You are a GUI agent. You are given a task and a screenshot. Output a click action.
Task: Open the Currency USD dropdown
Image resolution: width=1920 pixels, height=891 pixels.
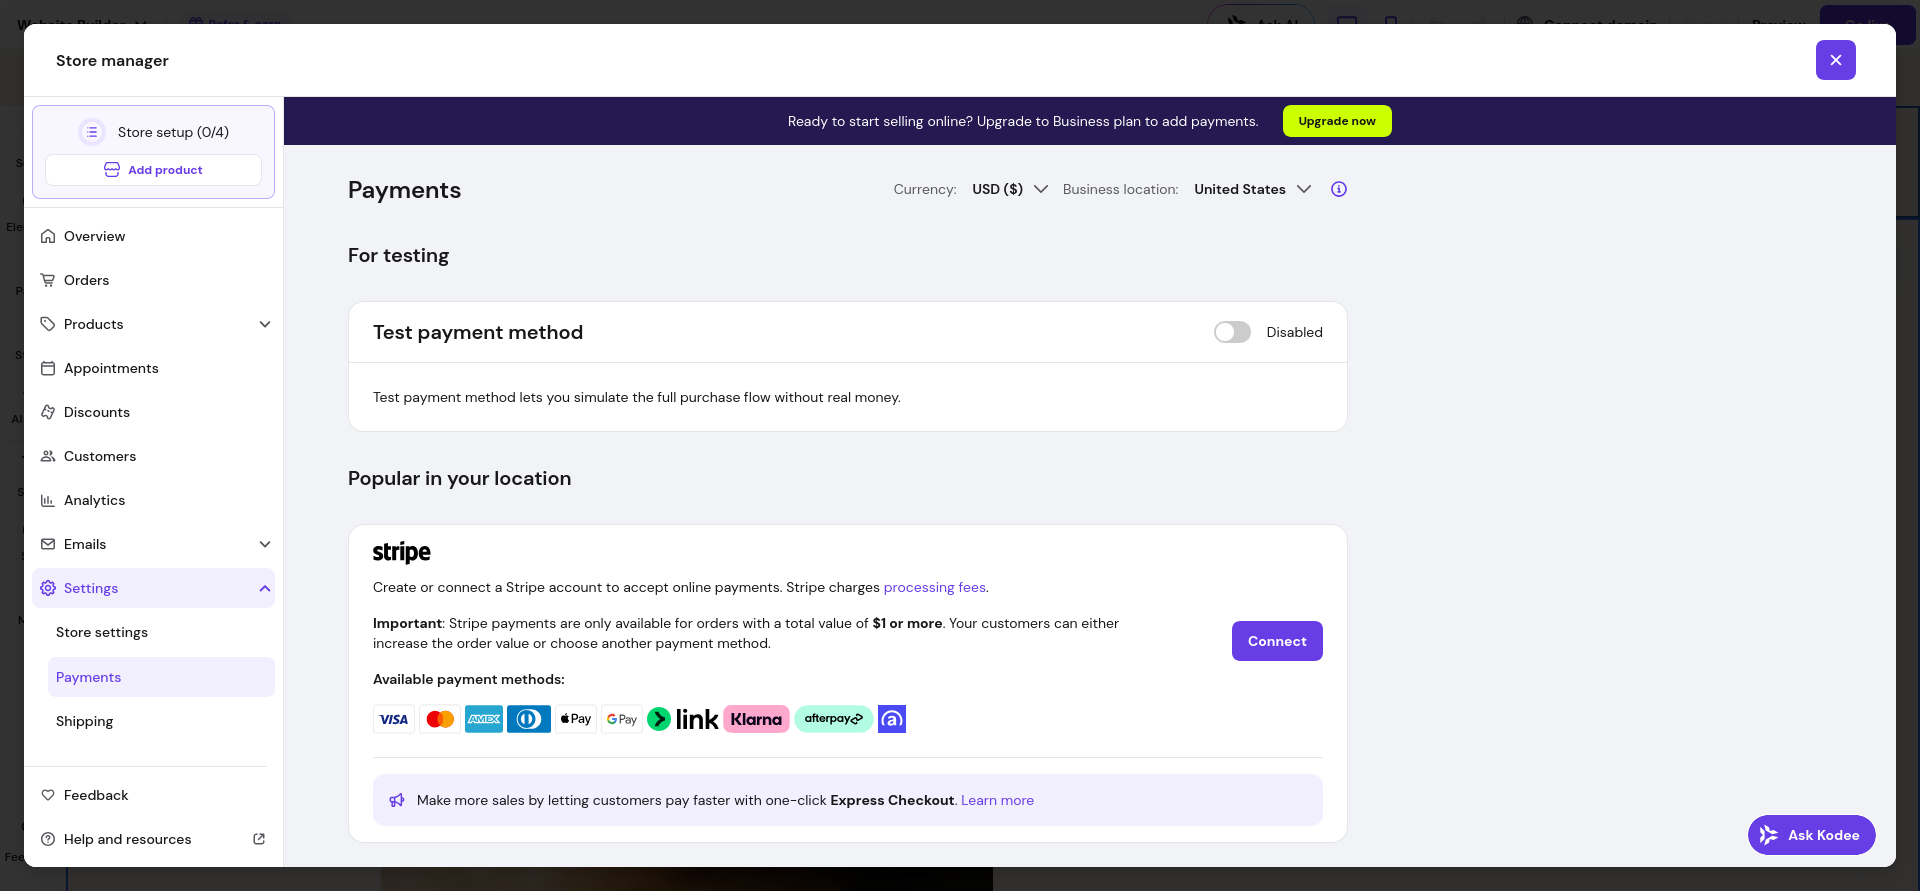click(x=1010, y=189)
